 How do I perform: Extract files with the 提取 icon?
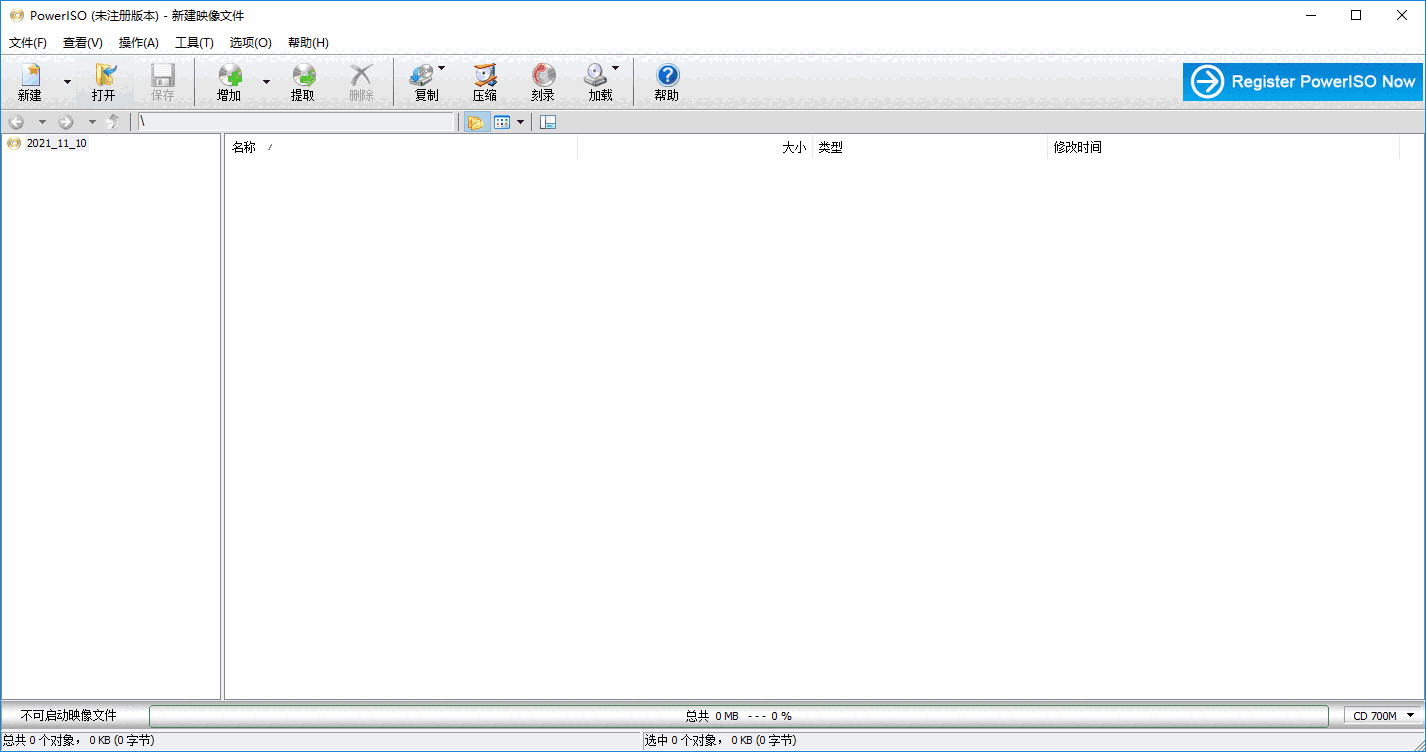click(x=303, y=80)
